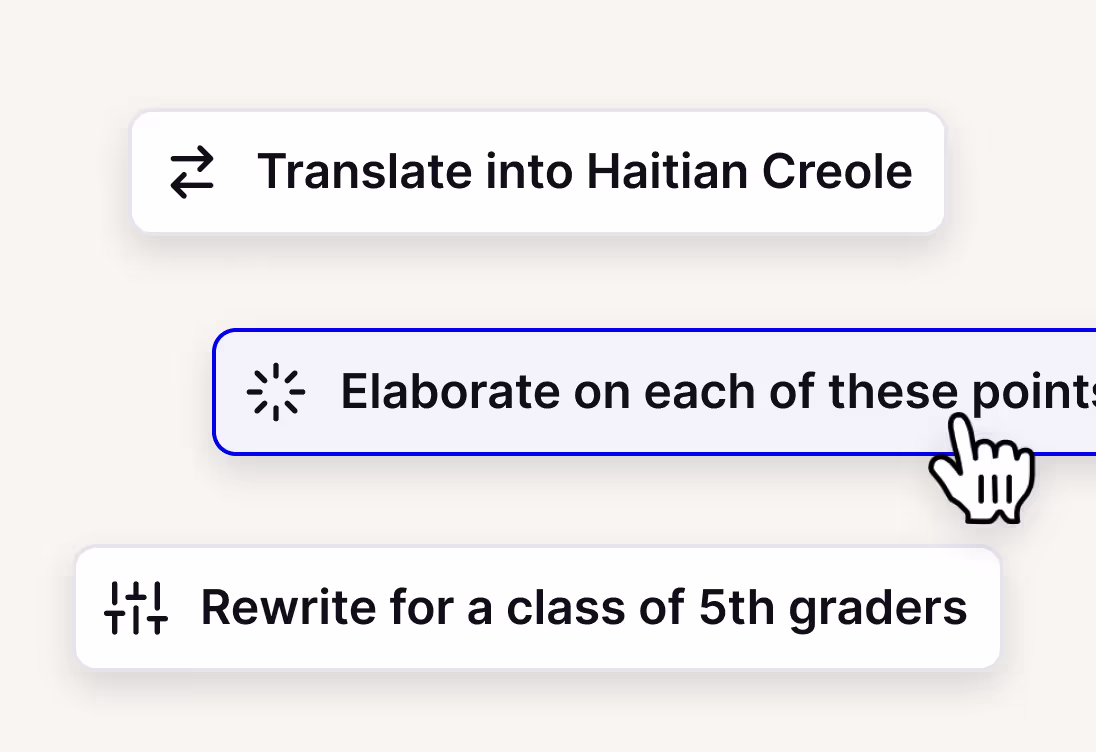Click the spinner icon beside Elaborate
The width and height of the screenshot is (1096, 752).
275,392
